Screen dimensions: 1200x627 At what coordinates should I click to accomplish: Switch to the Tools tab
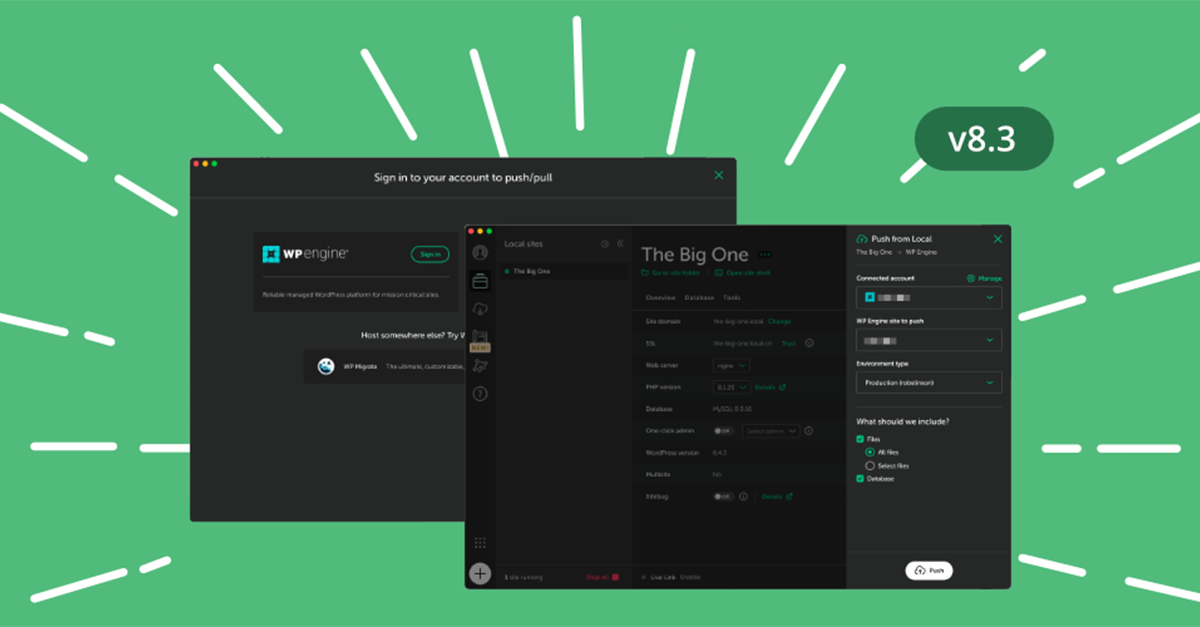click(x=732, y=298)
